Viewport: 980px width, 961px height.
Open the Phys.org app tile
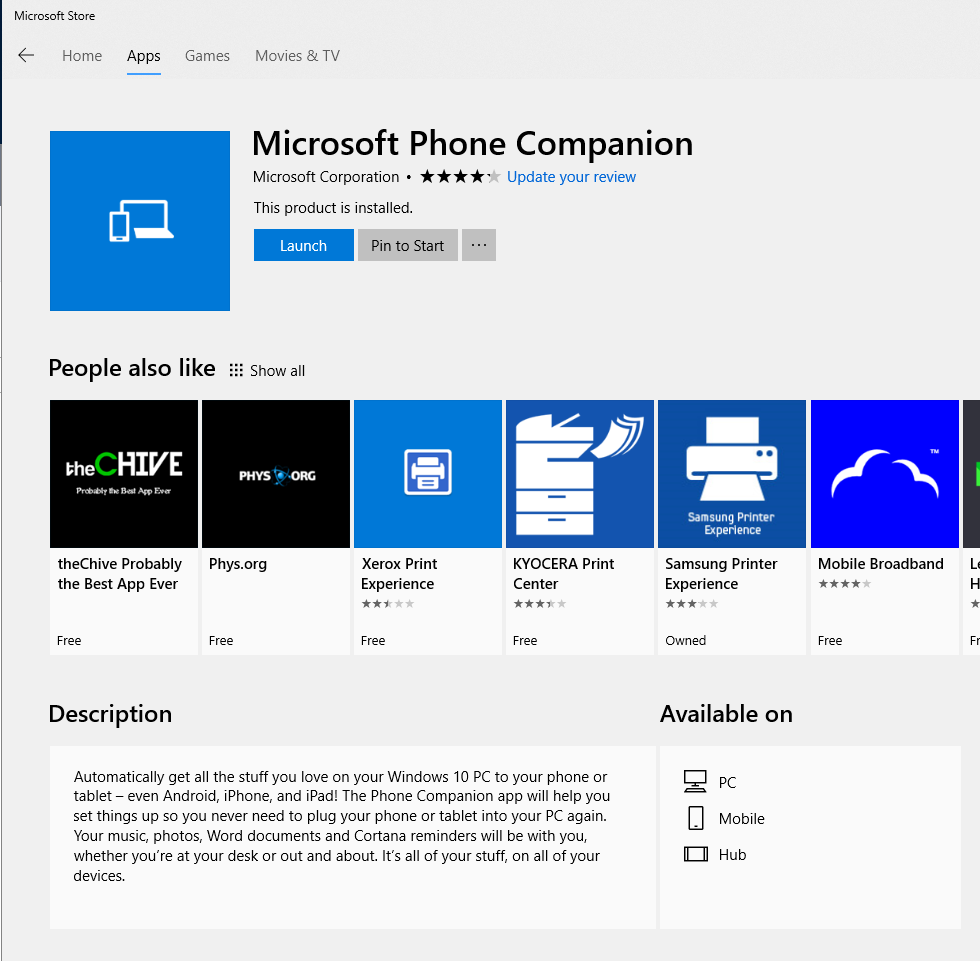point(276,474)
